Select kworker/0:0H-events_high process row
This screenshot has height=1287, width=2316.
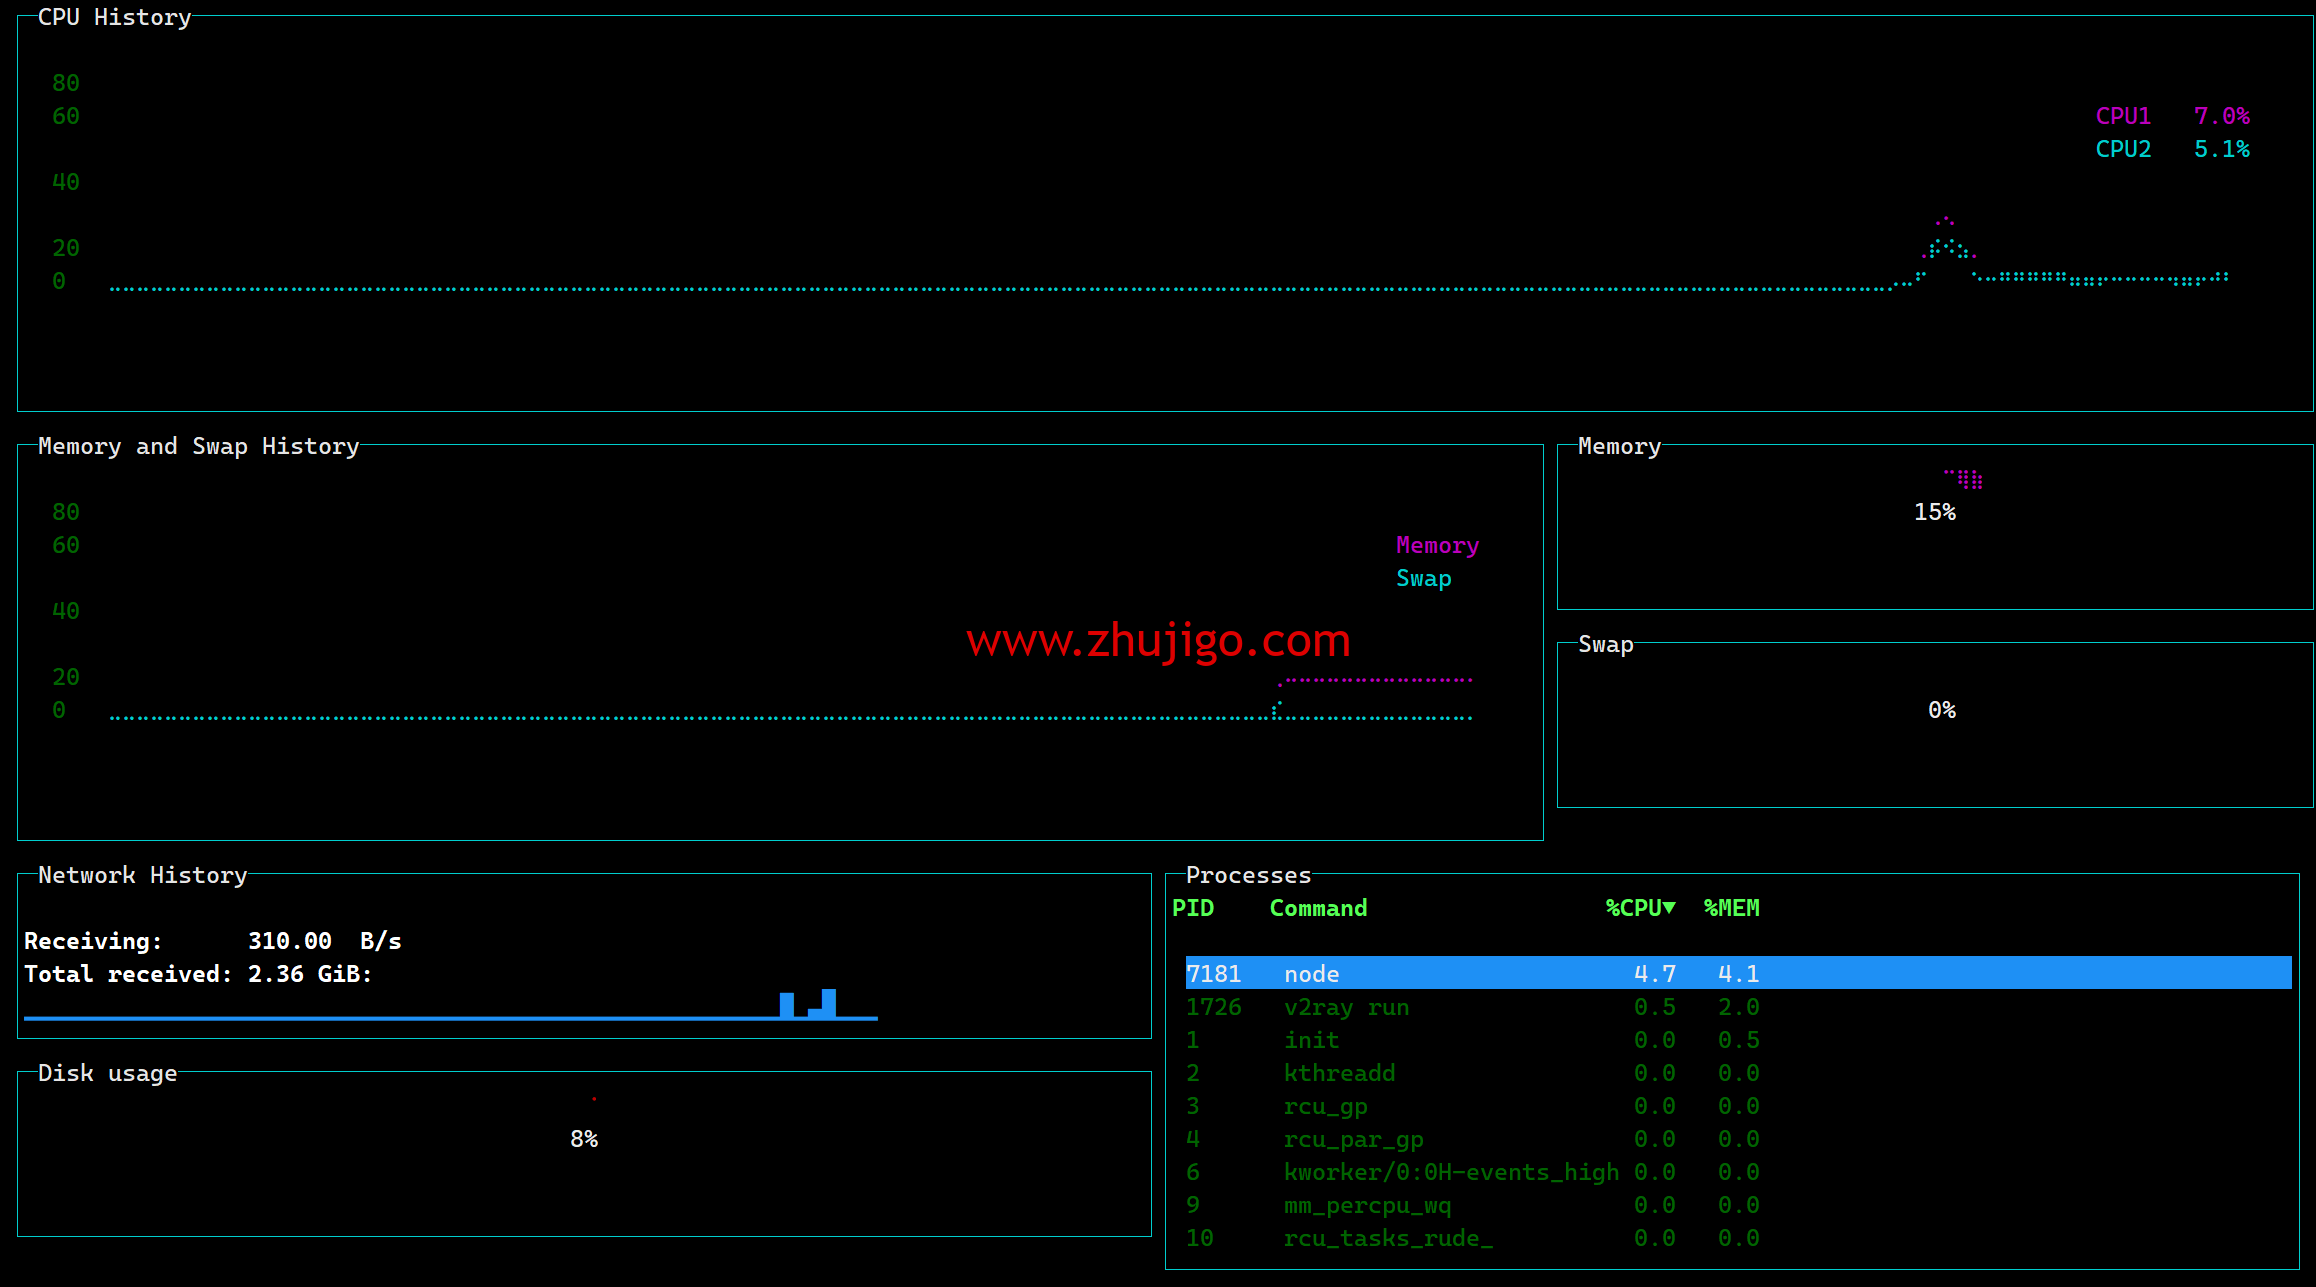coord(1450,1172)
